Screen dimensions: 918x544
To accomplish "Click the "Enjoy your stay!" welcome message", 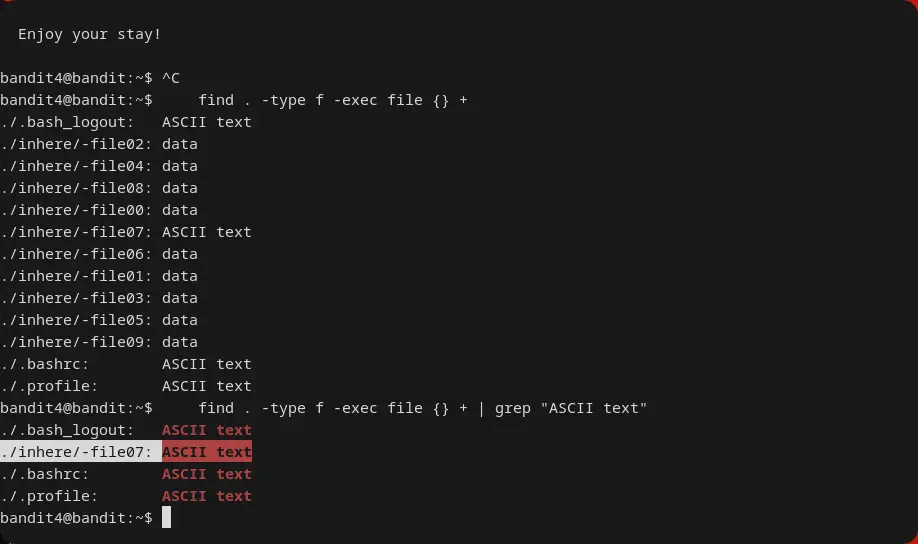I will click(89, 34).
